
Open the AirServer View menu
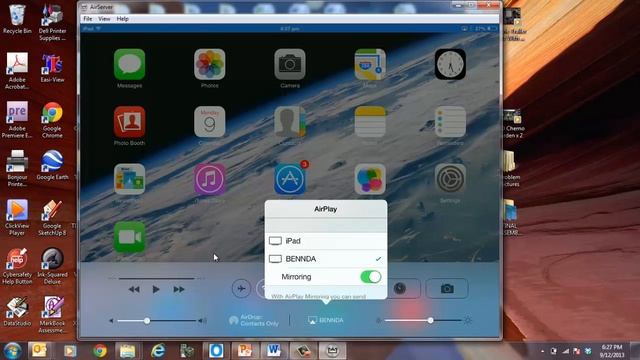pos(104,19)
